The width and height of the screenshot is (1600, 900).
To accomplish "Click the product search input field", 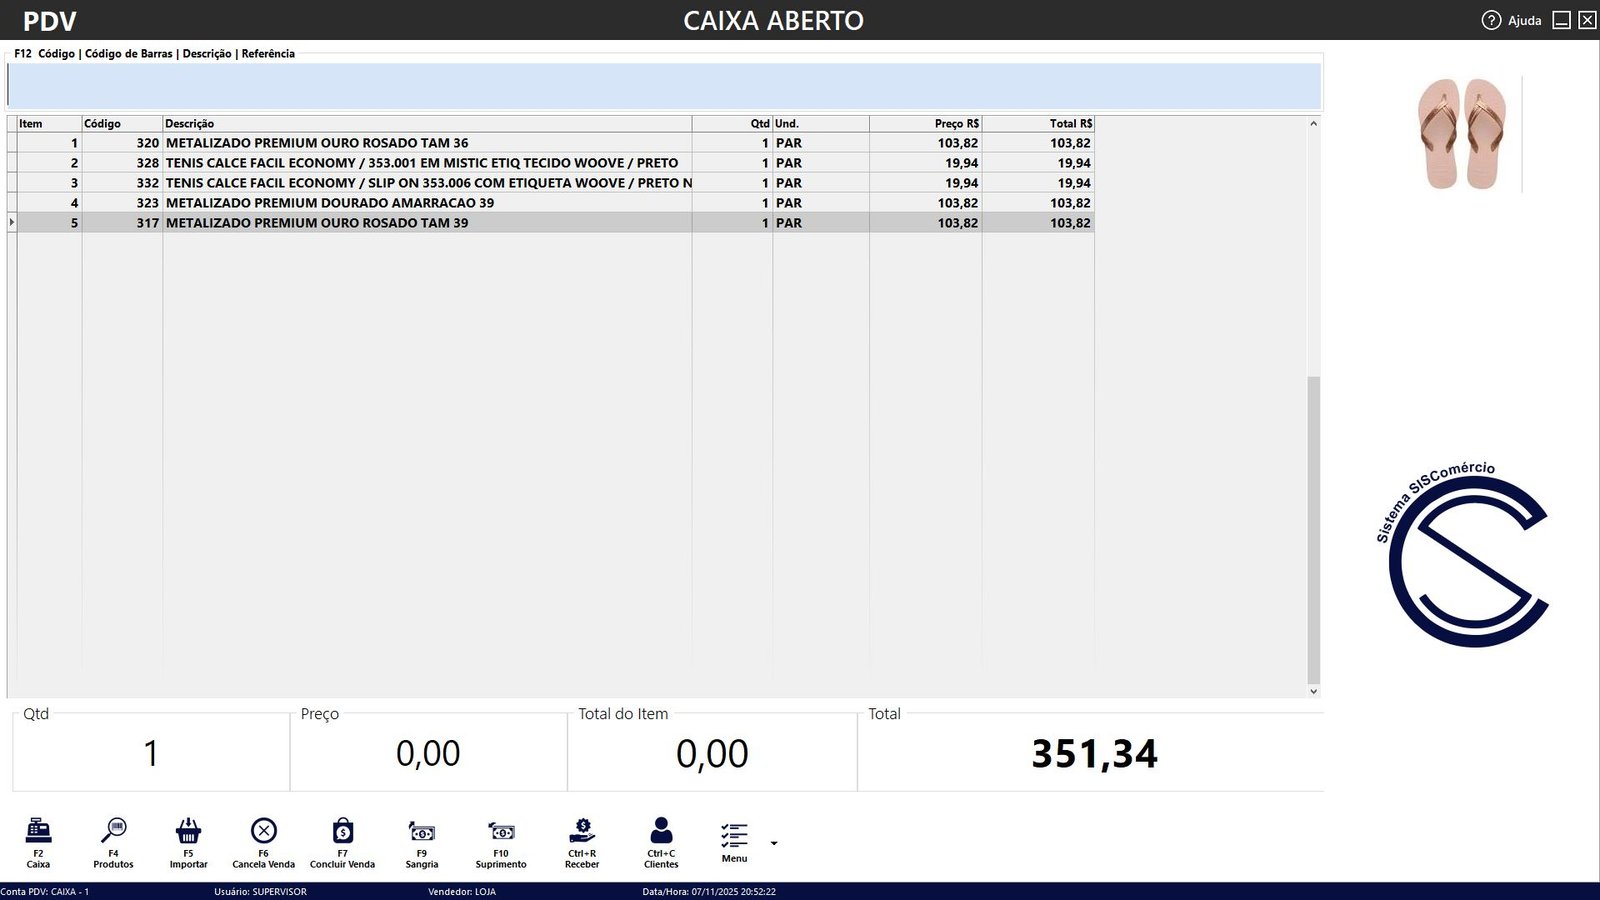I will point(664,86).
